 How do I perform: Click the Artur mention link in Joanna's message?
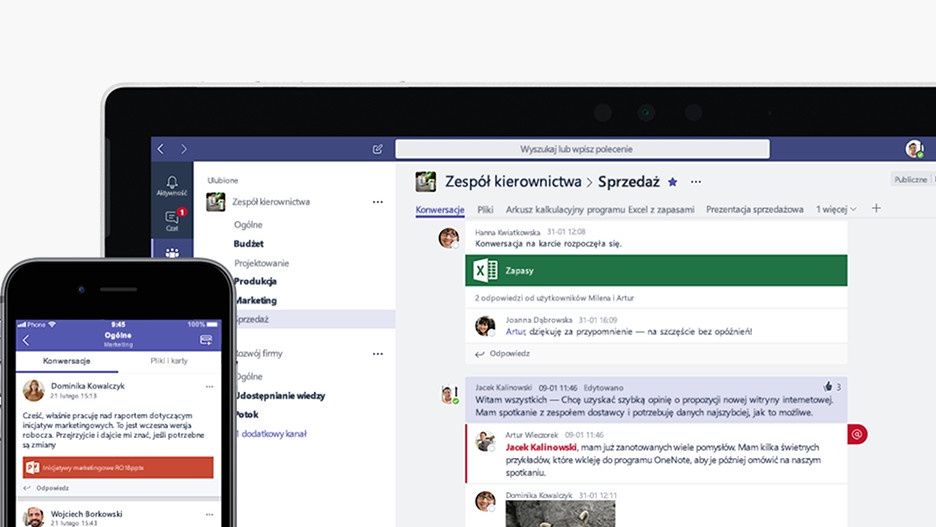click(516, 331)
